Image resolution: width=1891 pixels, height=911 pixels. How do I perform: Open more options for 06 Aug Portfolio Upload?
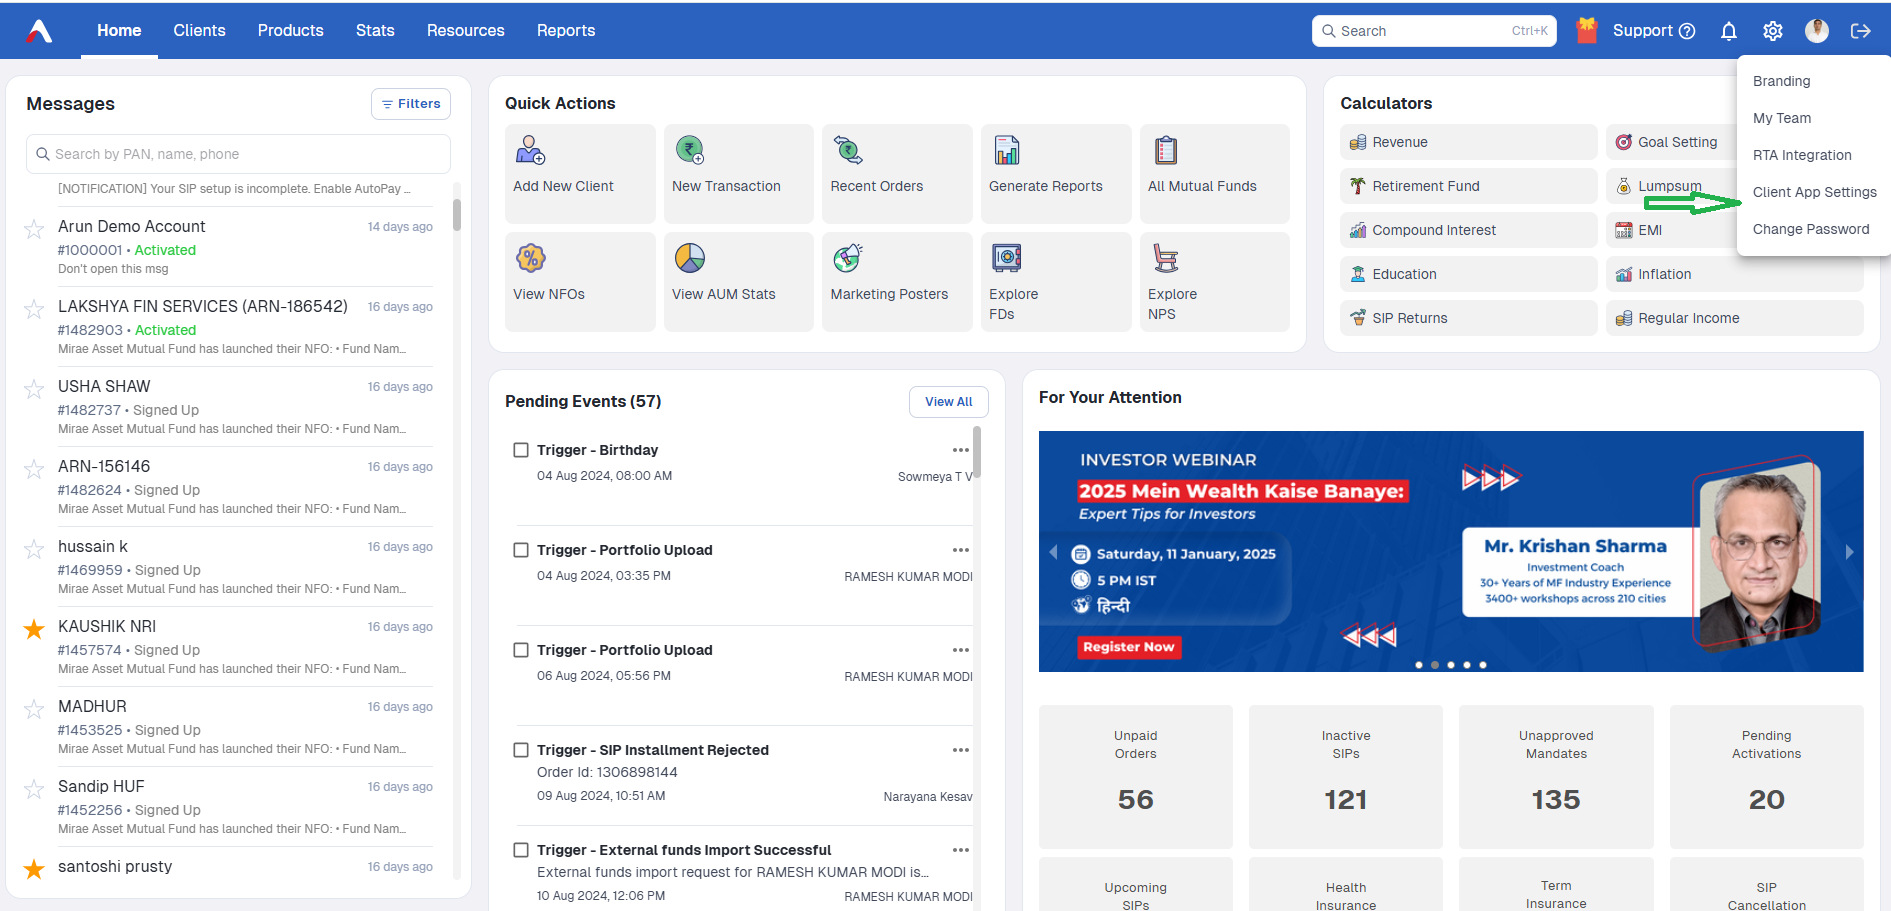pos(960,650)
